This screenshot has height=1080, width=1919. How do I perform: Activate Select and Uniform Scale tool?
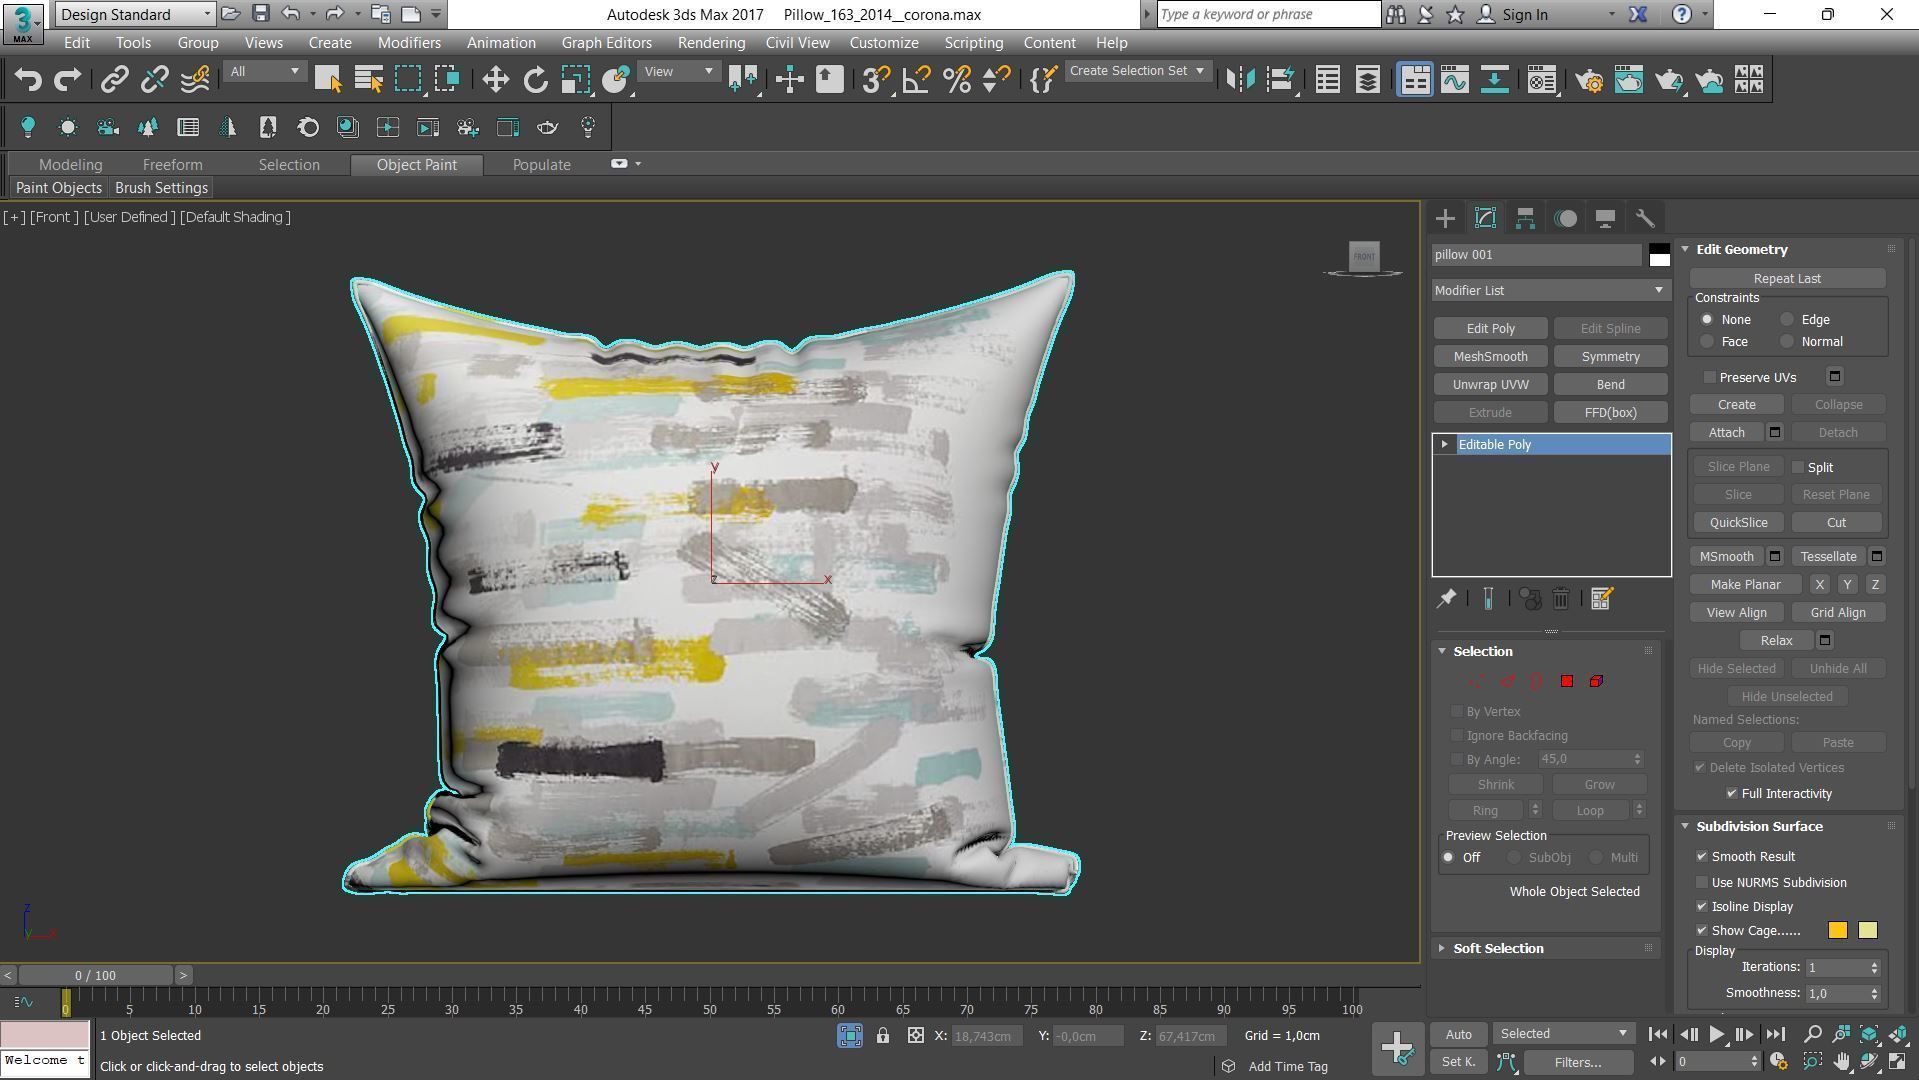point(575,80)
